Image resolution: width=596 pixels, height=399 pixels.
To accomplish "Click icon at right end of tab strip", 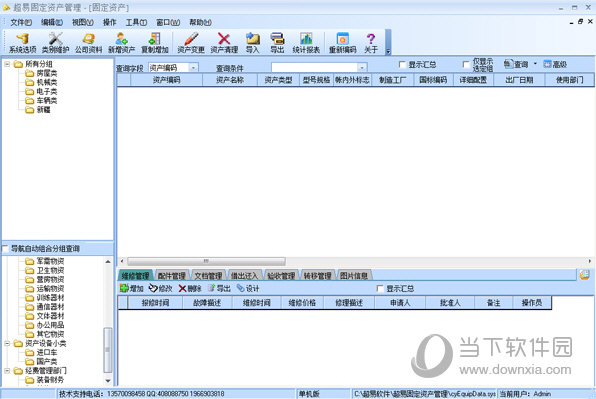I will pos(585,274).
